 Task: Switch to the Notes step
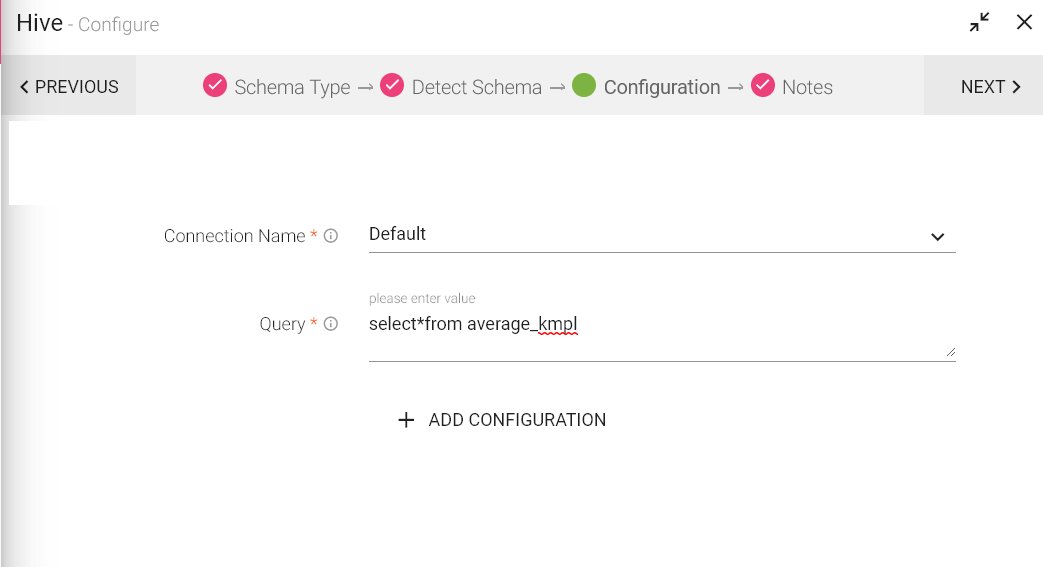coord(807,87)
